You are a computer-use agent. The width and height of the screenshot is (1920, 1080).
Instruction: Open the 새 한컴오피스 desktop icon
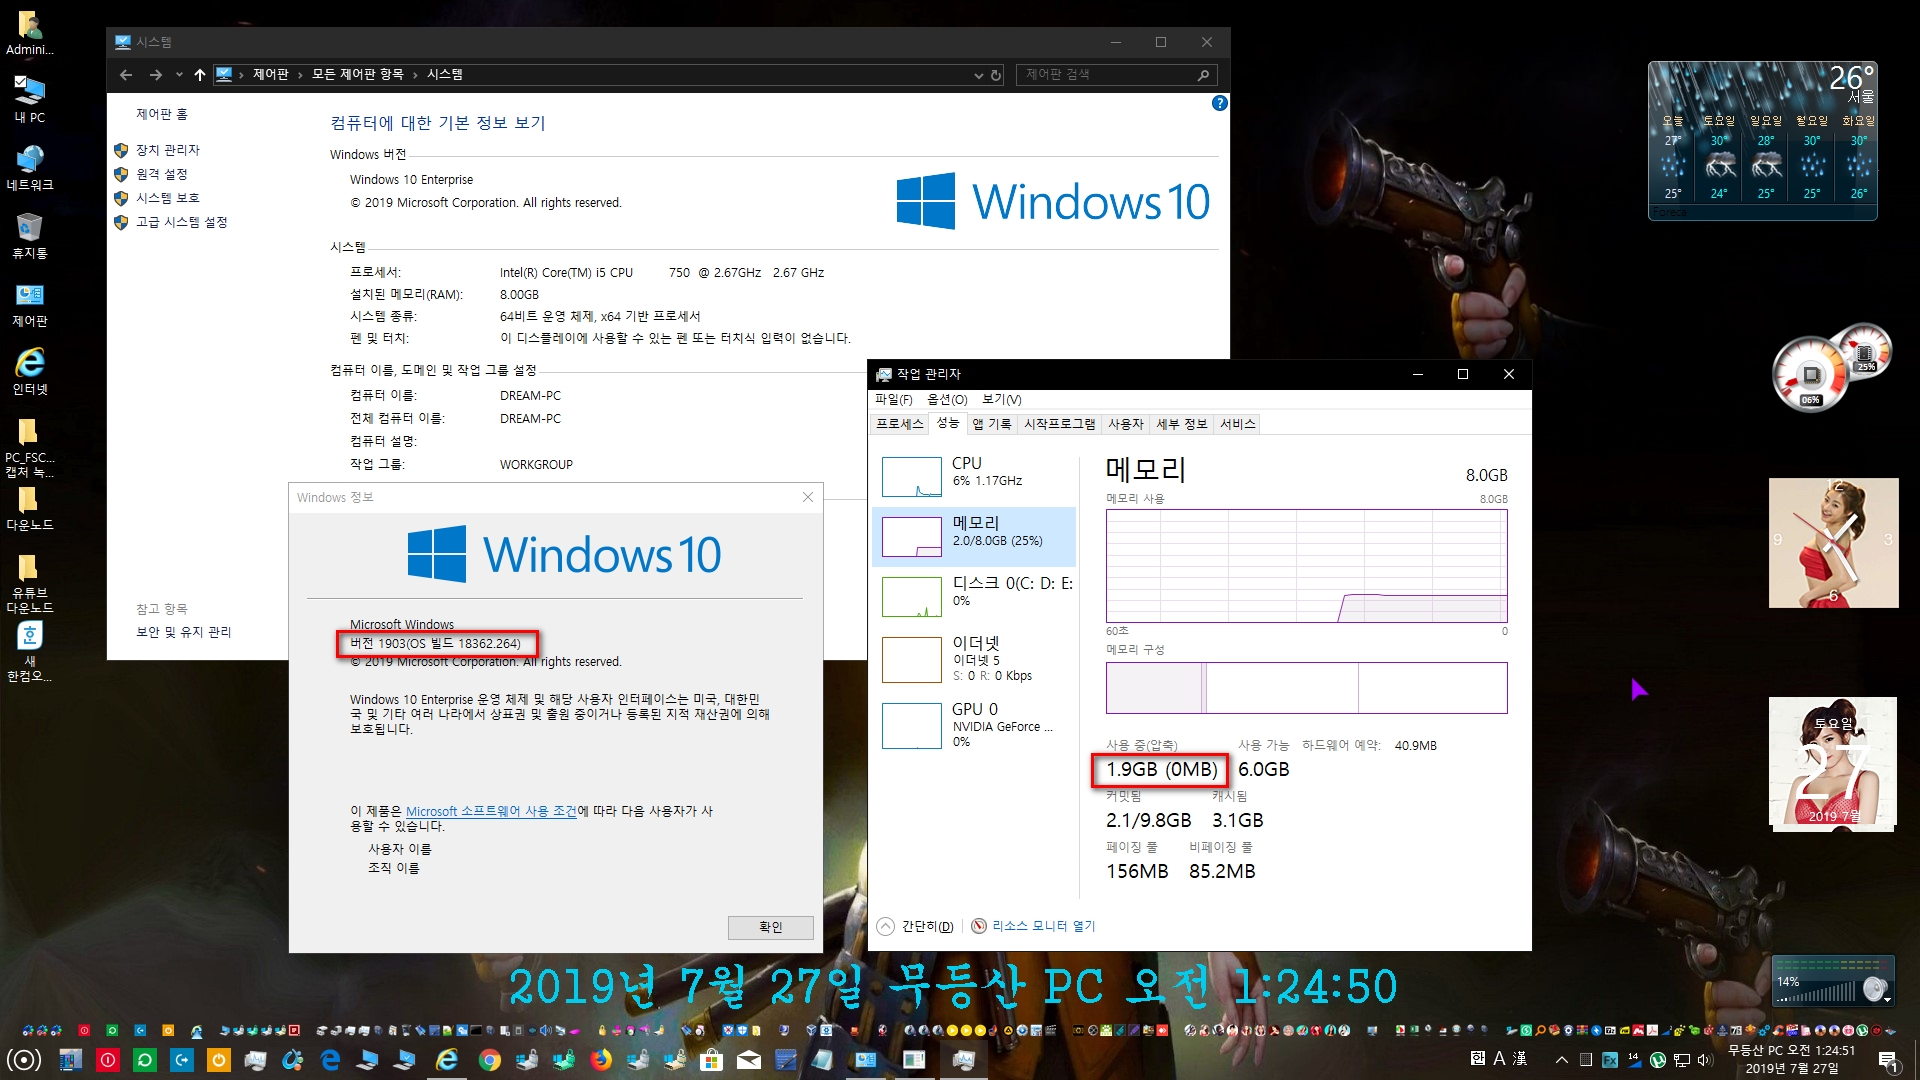tap(29, 652)
